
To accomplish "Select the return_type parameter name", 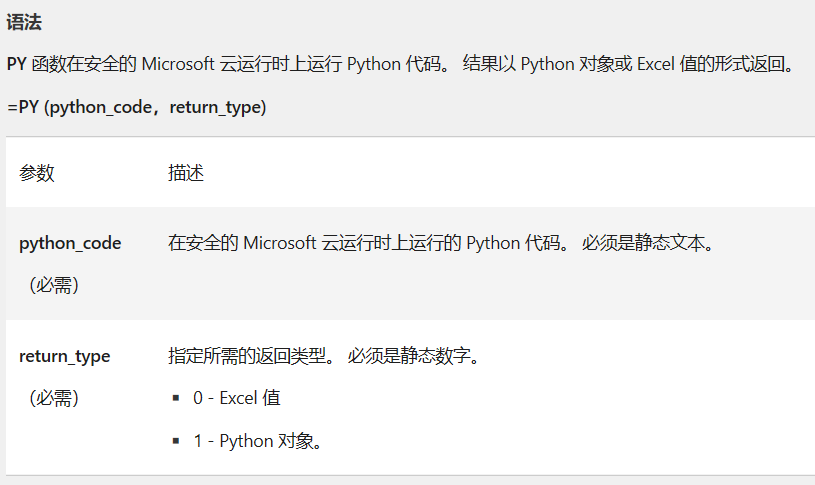I will pyautogui.click(x=64, y=357).
